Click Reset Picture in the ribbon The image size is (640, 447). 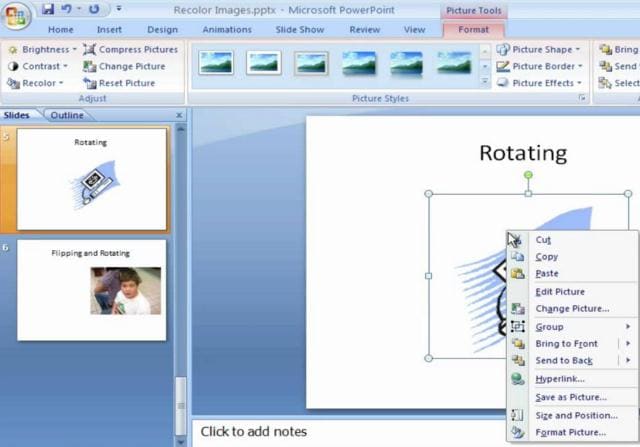pyautogui.click(x=119, y=83)
